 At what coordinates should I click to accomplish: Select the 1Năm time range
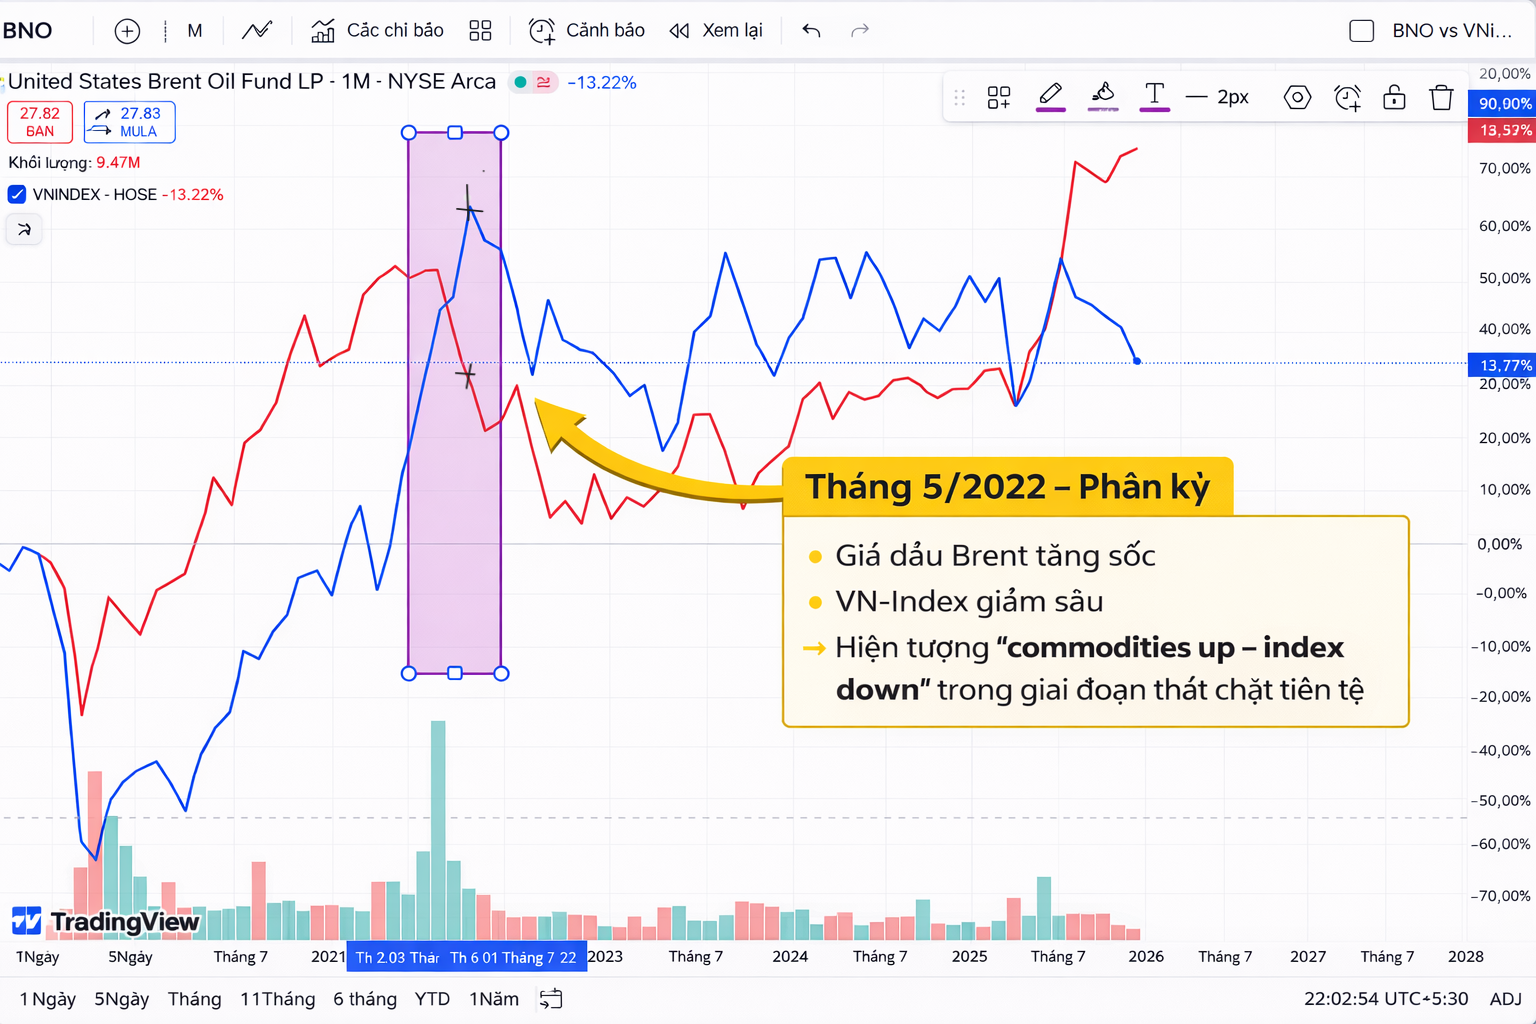click(493, 998)
